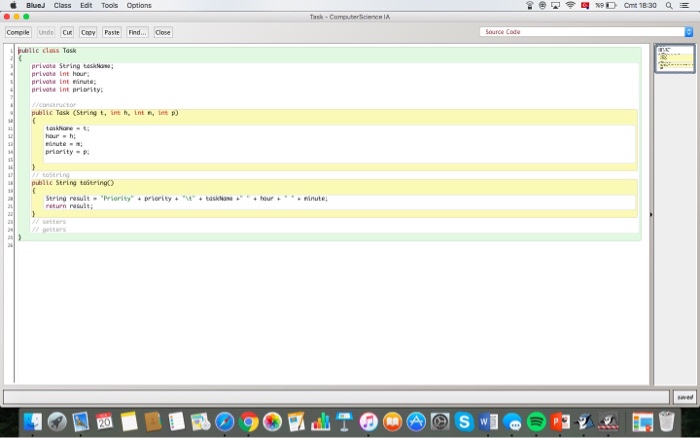
Task: Open iBooks from the dock
Action: coord(392,421)
